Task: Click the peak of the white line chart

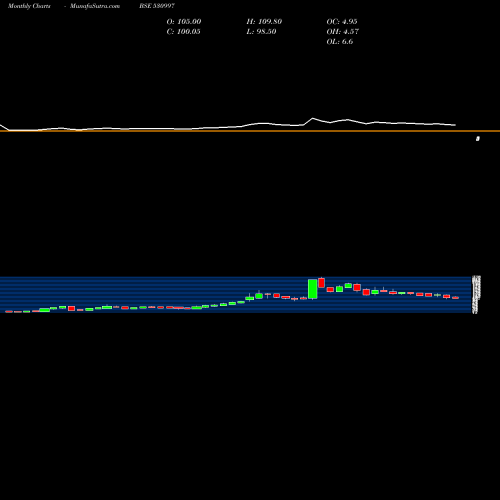Action: pyautogui.click(x=313, y=118)
